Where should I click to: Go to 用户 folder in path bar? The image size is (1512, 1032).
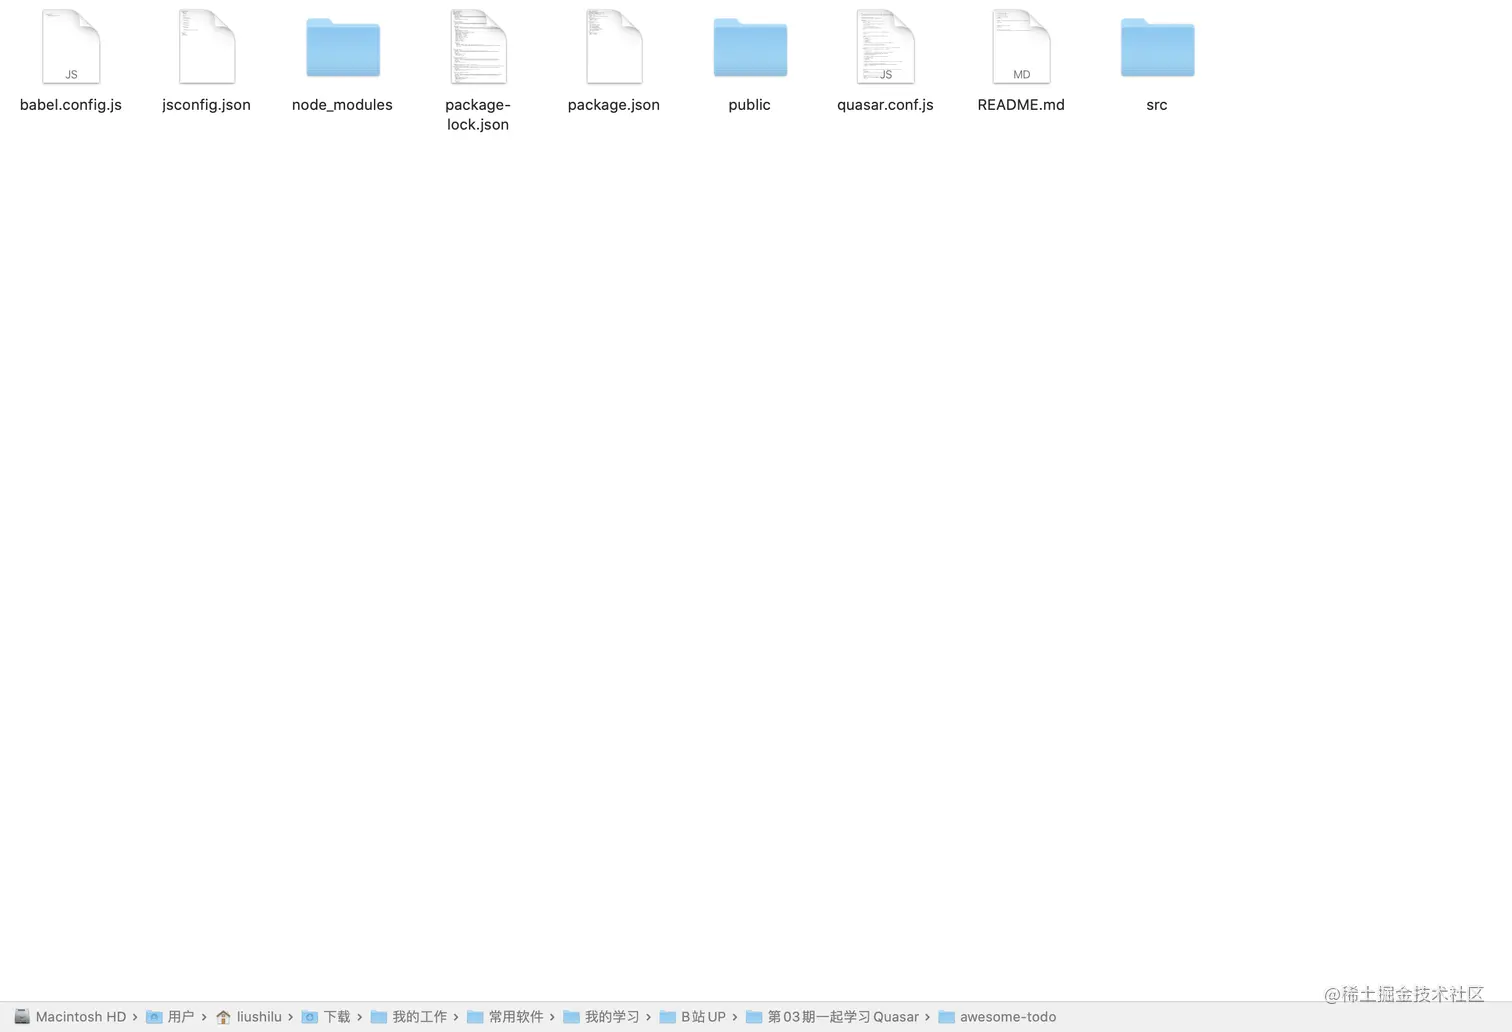pyautogui.click(x=170, y=1017)
